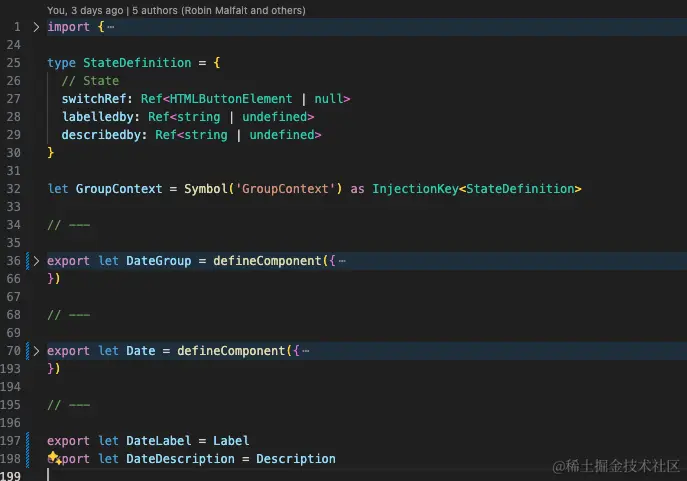
Task: Click the 'import' keyword on line 1
Action: click(68, 27)
